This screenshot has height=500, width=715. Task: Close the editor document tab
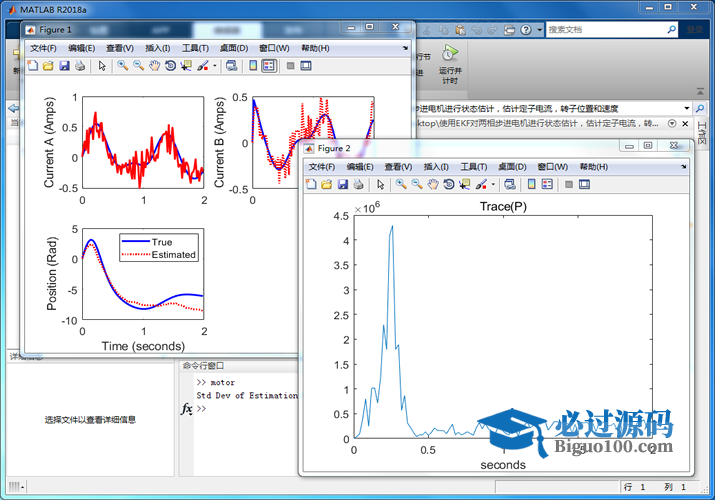685,124
